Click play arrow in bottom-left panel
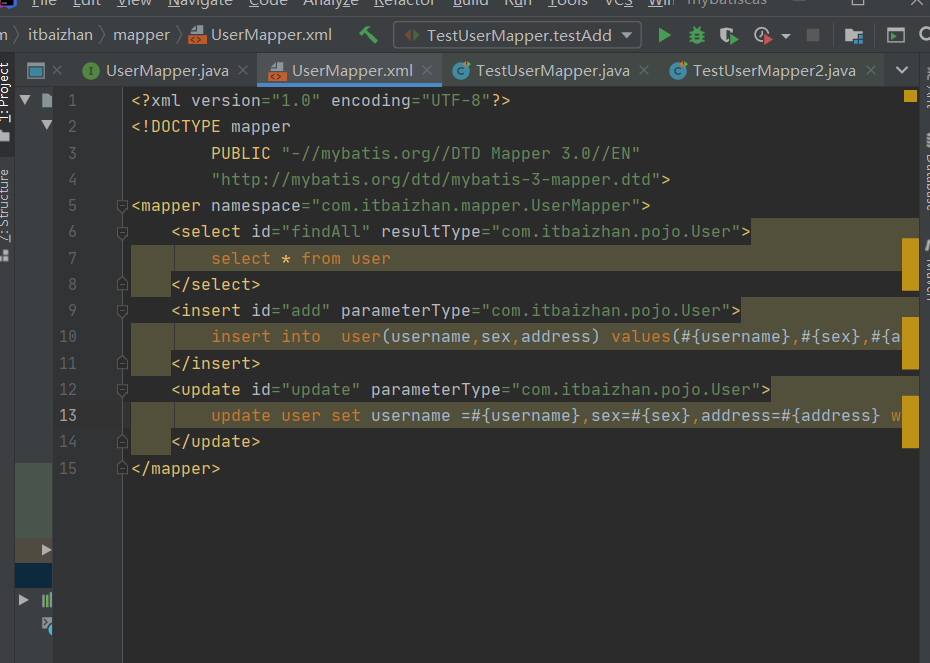 pyautogui.click(x=46, y=550)
